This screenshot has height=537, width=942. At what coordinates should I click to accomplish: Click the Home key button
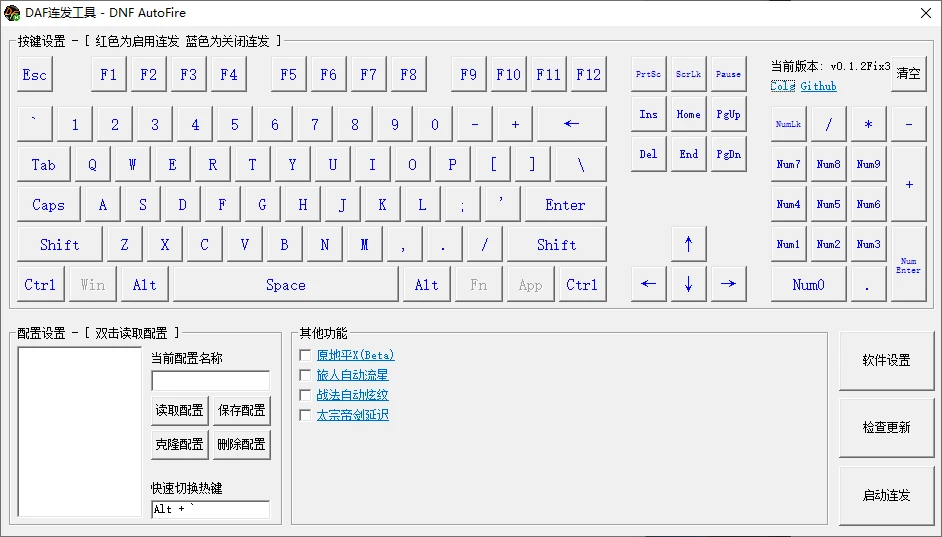tap(688, 114)
